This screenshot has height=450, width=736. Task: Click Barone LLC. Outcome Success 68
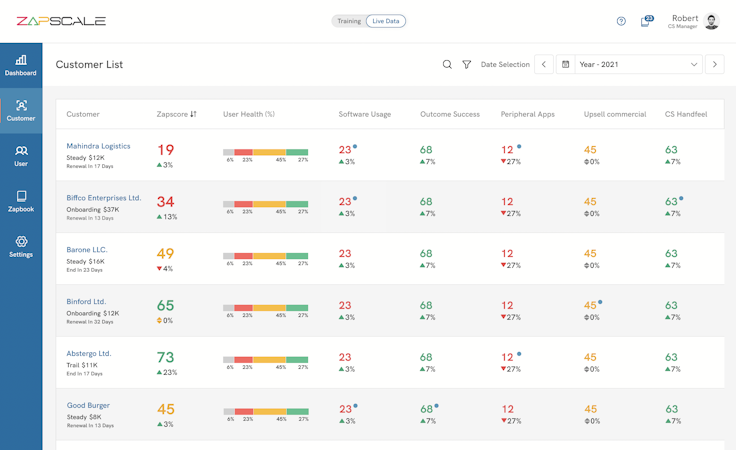point(426,253)
